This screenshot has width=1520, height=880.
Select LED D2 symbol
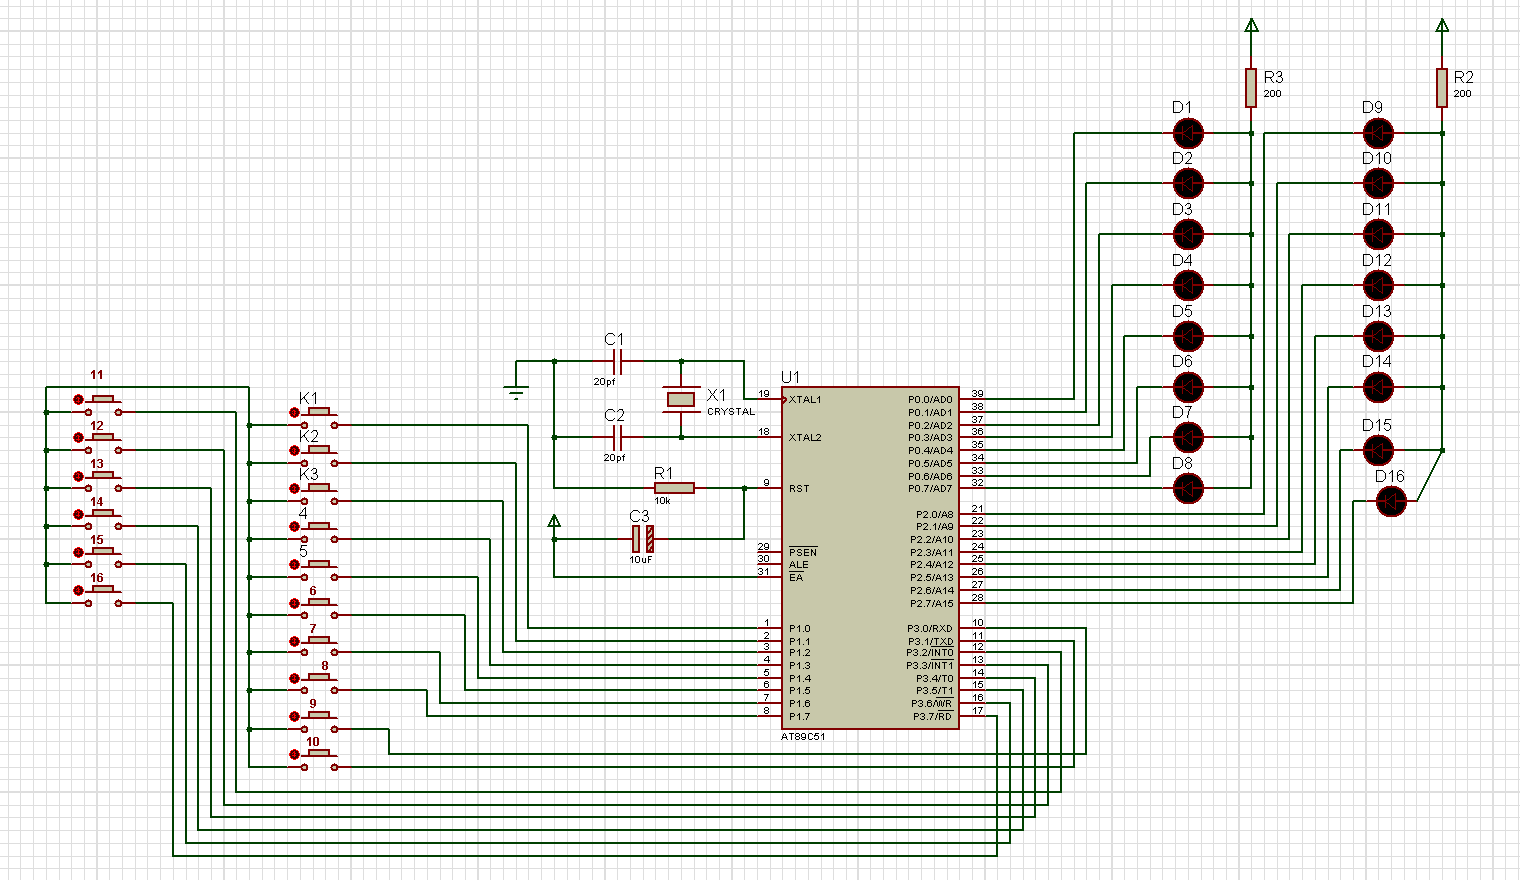(1188, 184)
